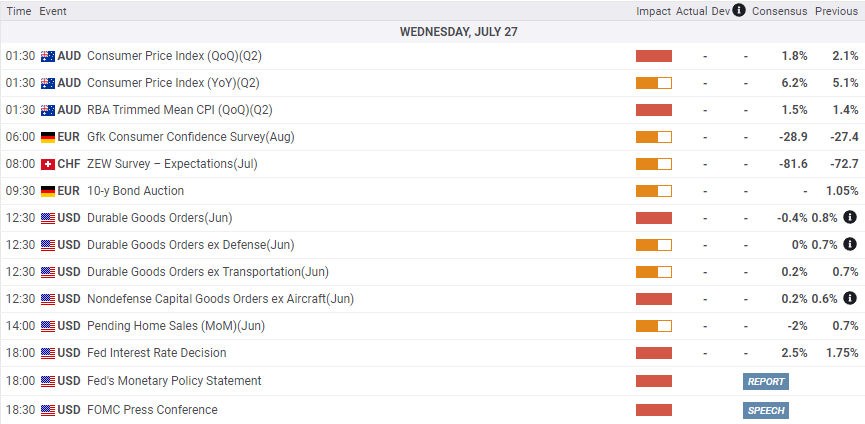865x424 pixels.
Task: Click high impact bar on FOMC Press Conference
Action: pyautogui.click(x=654, y=410)
